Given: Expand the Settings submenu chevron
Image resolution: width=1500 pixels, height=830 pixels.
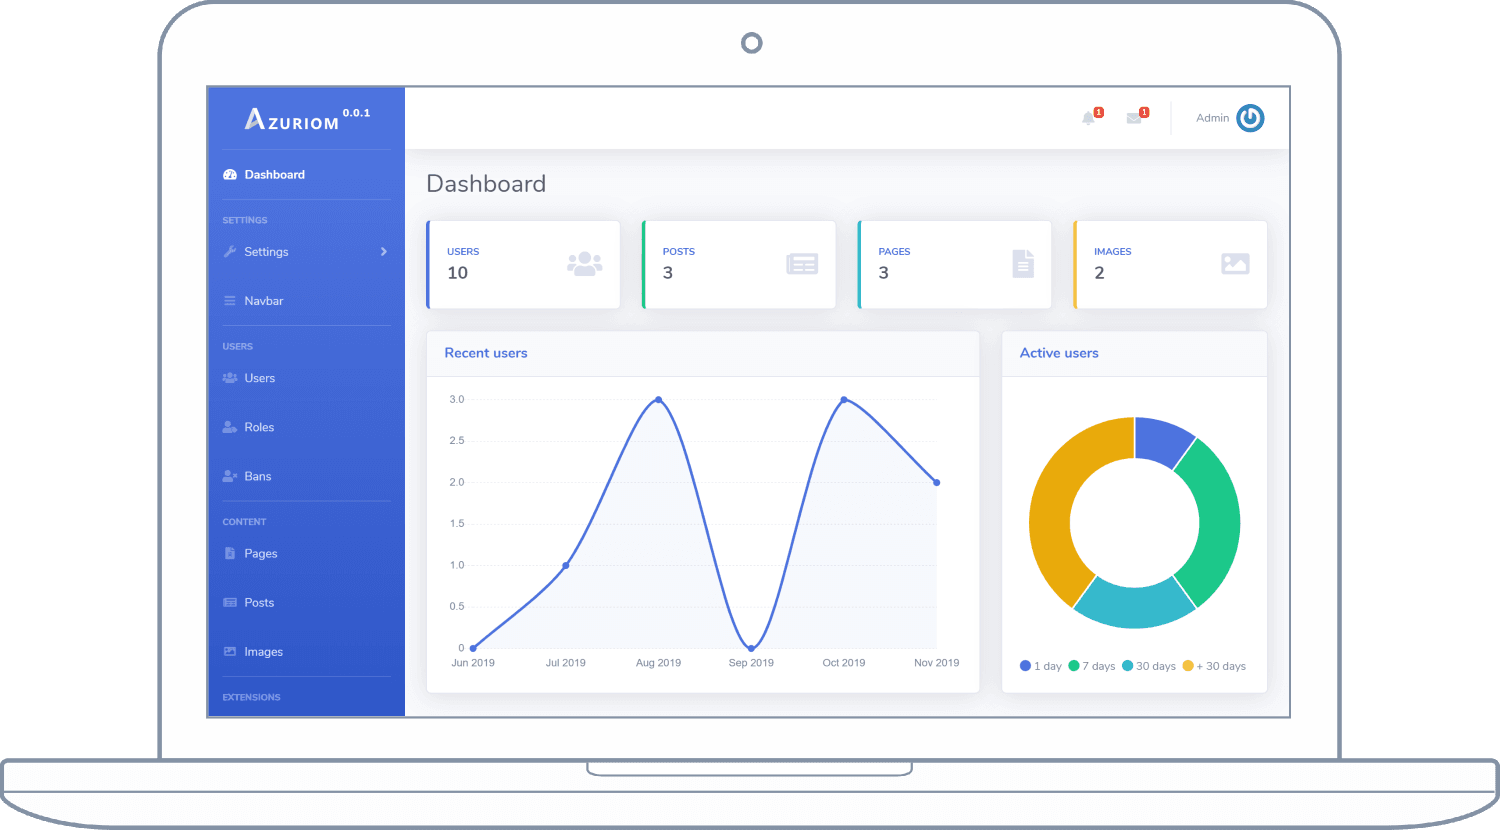Looking at the screenshot, I should (x=384, y=252).
